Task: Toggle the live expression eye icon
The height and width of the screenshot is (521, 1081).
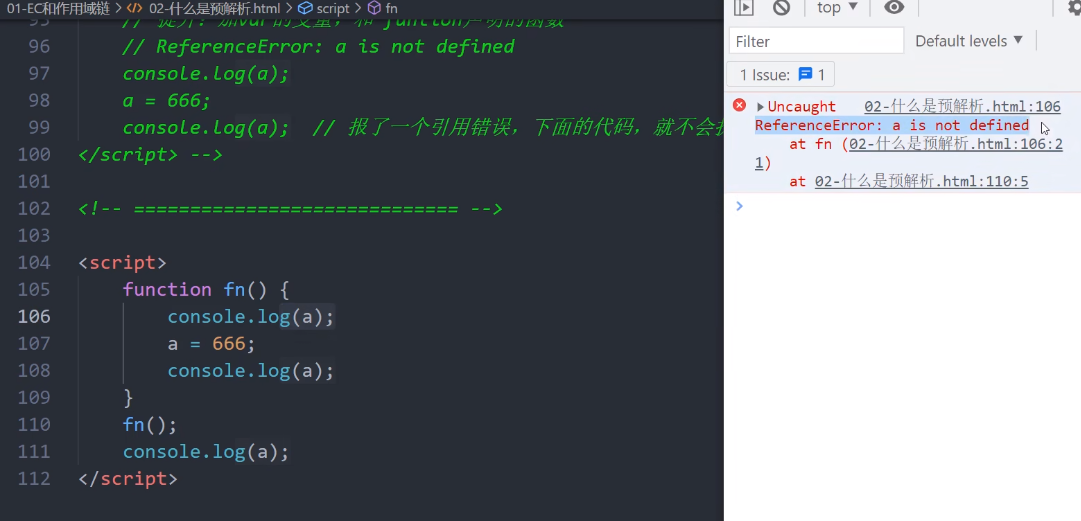Action: tap(894, 8)
